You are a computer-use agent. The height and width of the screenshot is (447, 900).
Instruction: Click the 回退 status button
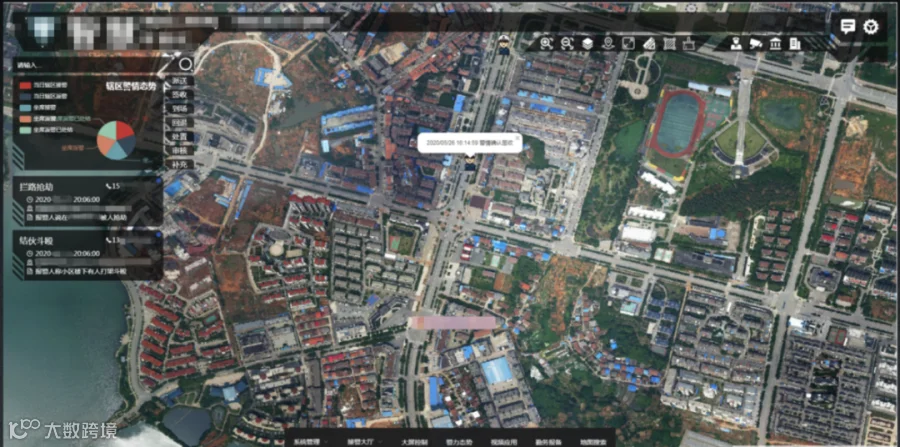(x=179, y=122)
